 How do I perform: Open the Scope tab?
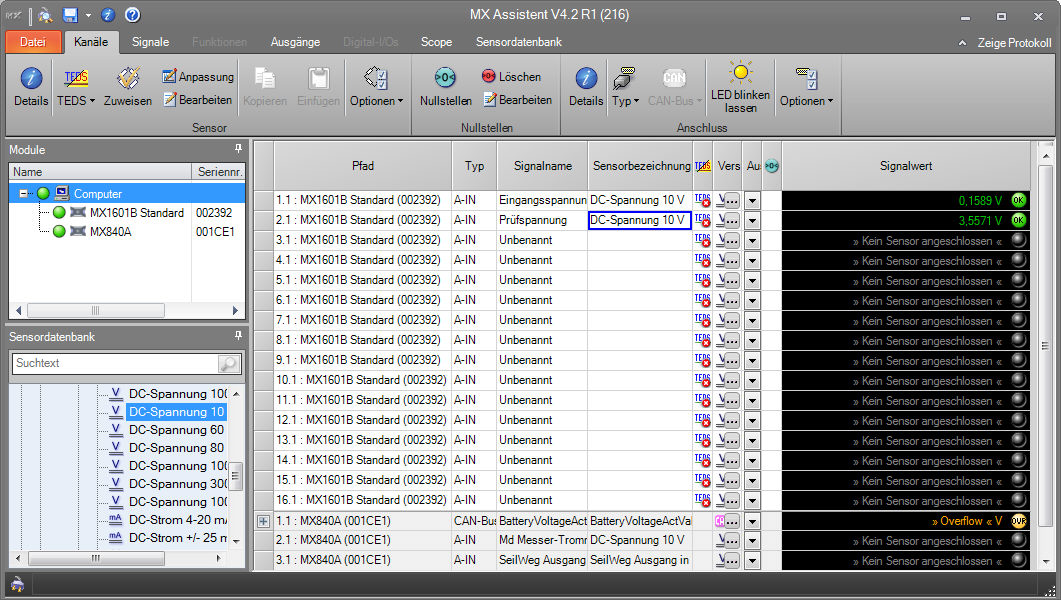click(x=436, y=42)
